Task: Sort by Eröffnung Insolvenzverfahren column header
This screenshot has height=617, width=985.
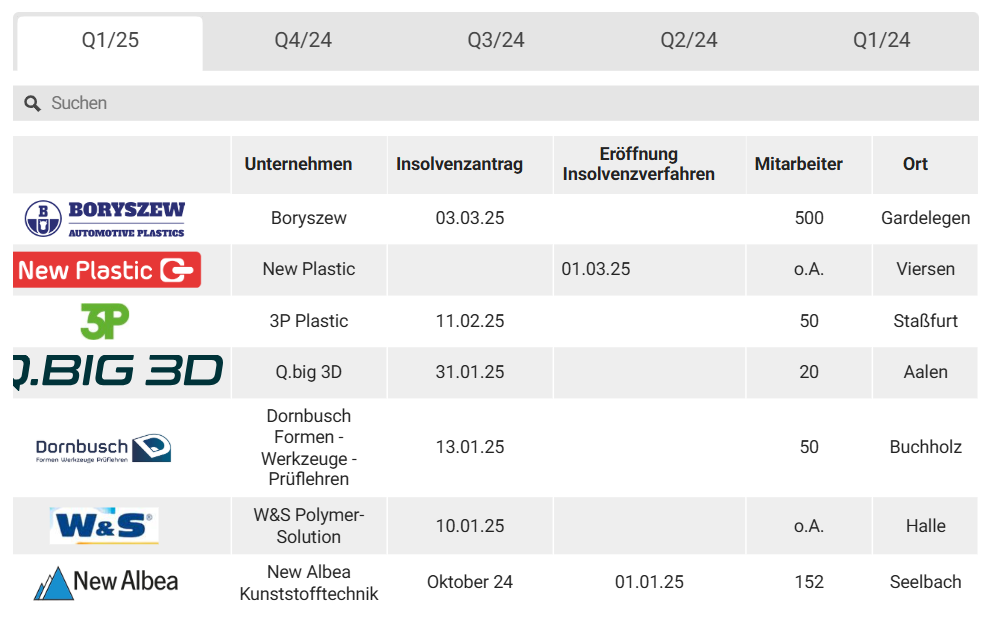Action: click(x=639, y=164)
